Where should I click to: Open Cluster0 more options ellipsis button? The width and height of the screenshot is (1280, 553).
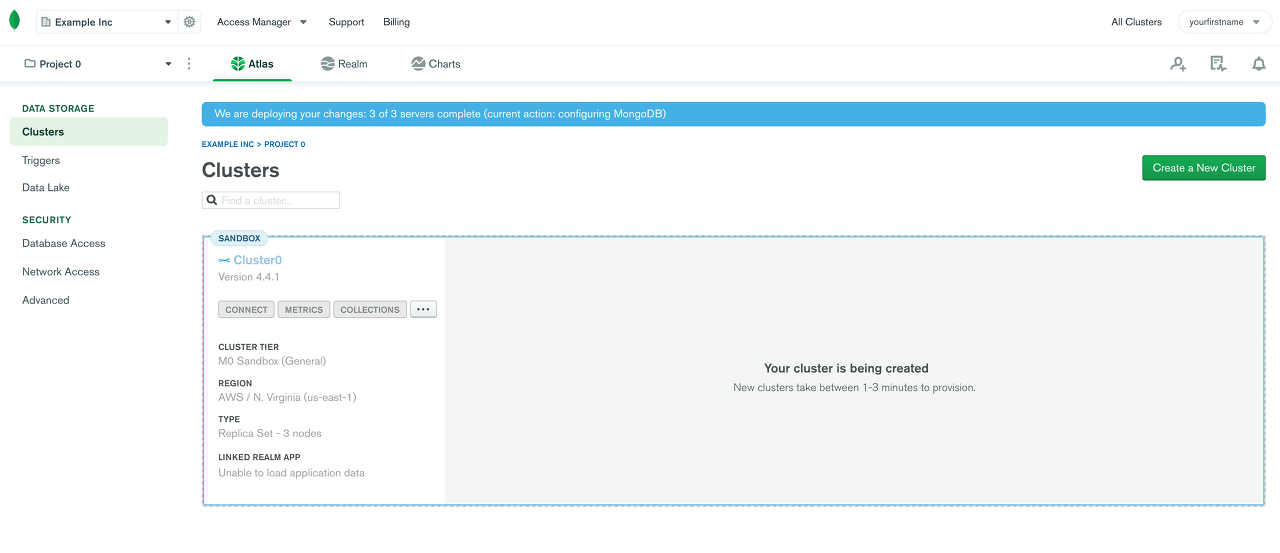point(423,309)
